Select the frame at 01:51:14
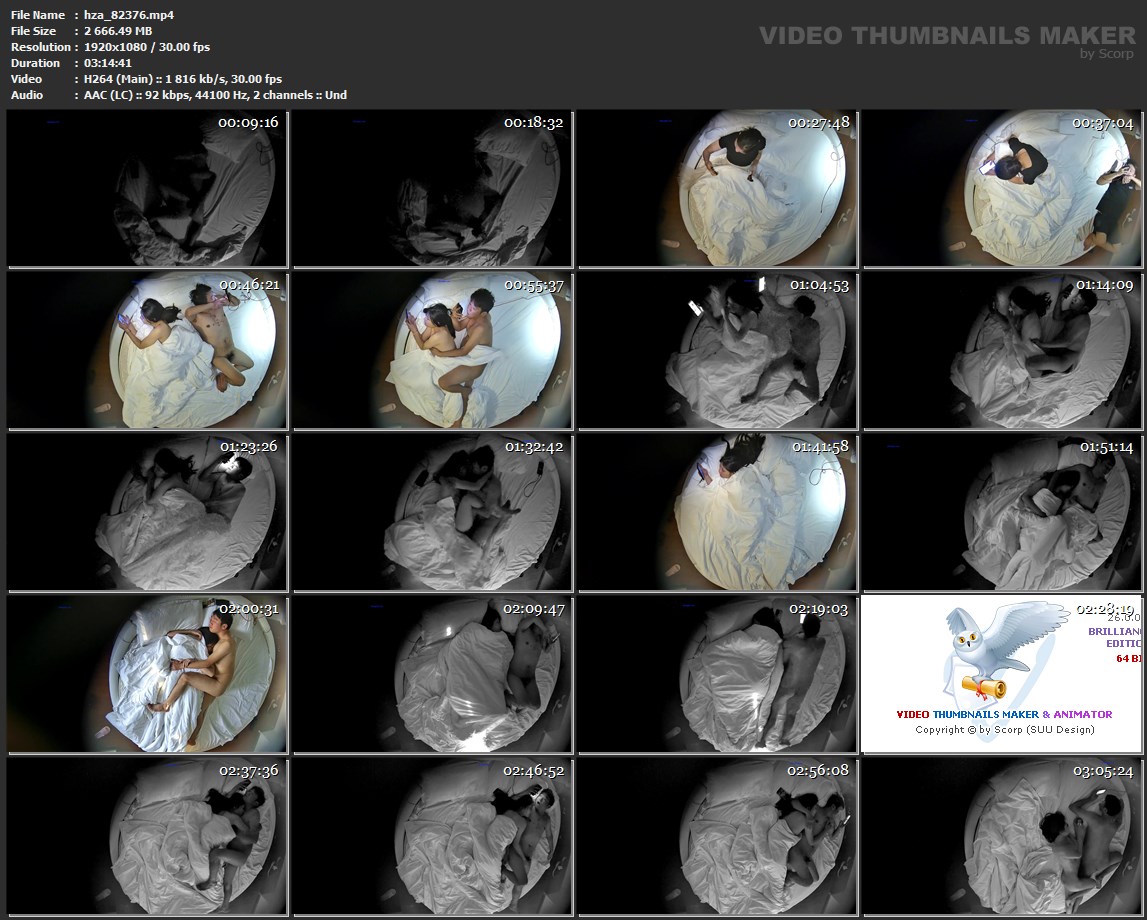This screenshot has width=1147, height=920. point(1002,512)
